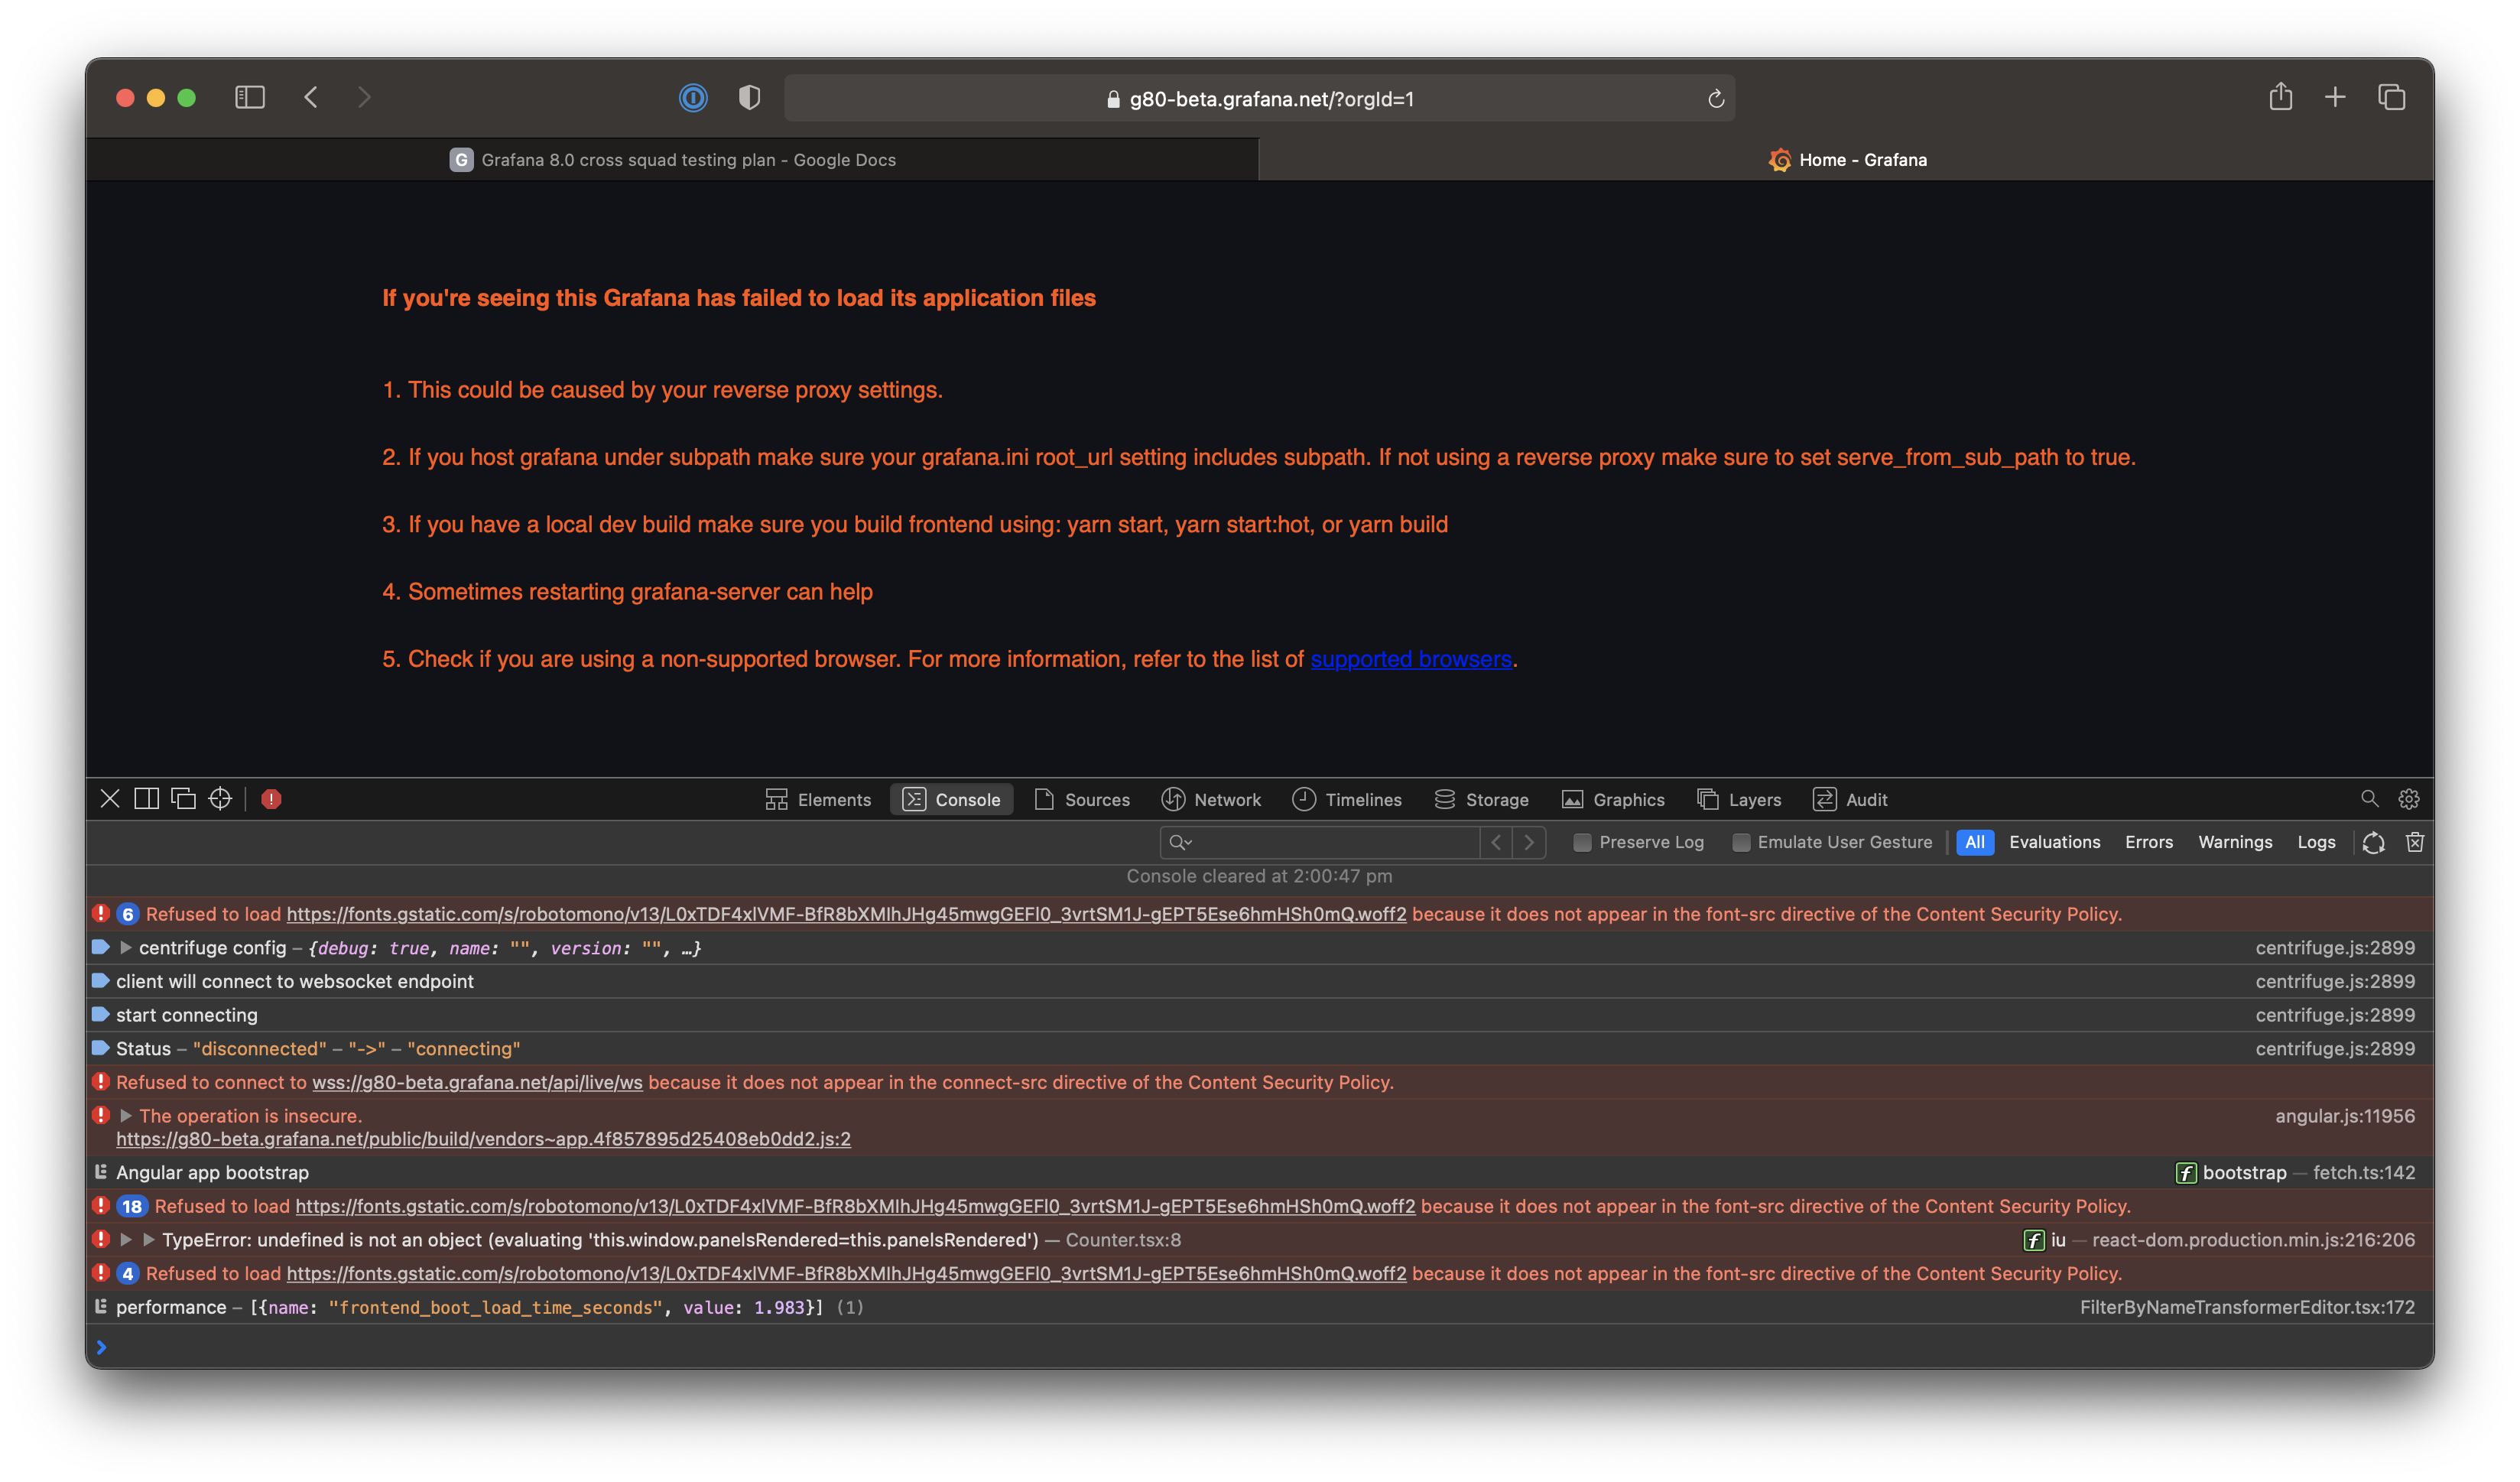Open centrifuge.js:2899 link on start connecting row

(2334, 1015)
